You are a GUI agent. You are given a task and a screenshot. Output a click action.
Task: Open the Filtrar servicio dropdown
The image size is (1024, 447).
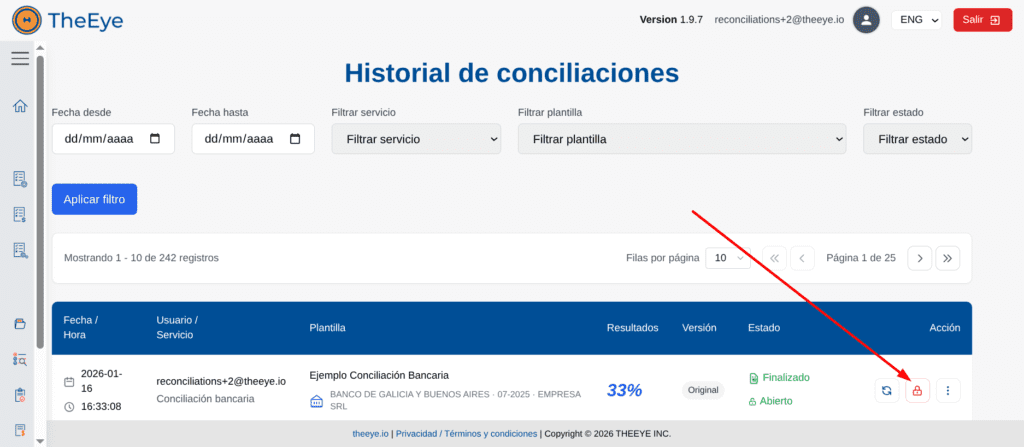[x=416, y=139]
